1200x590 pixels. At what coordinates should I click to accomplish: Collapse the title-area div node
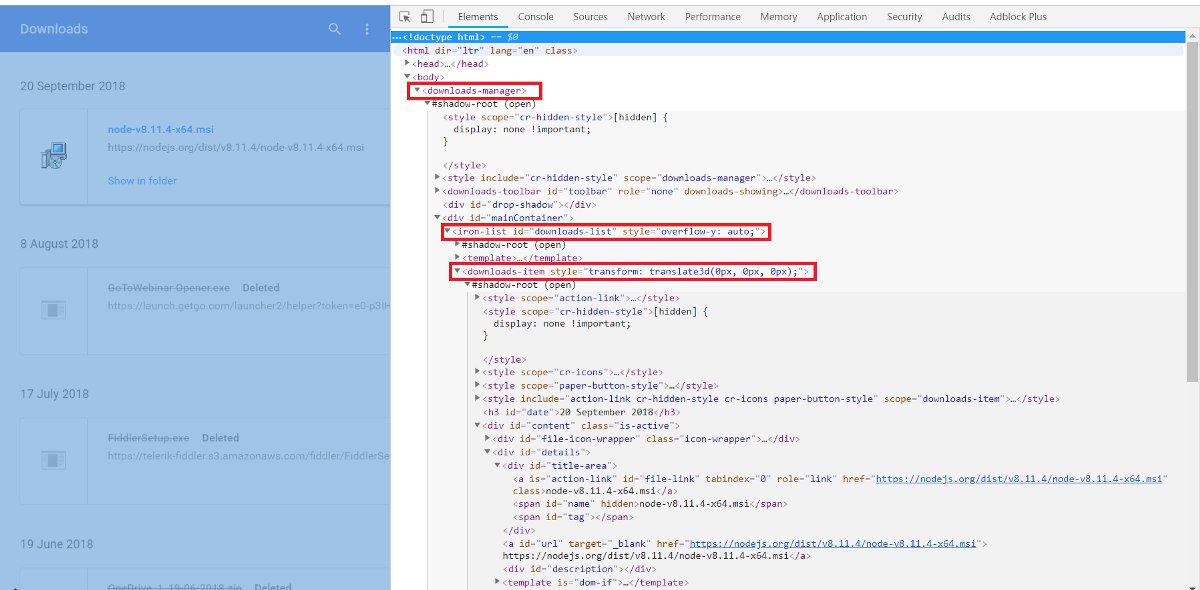click(498, 465)
